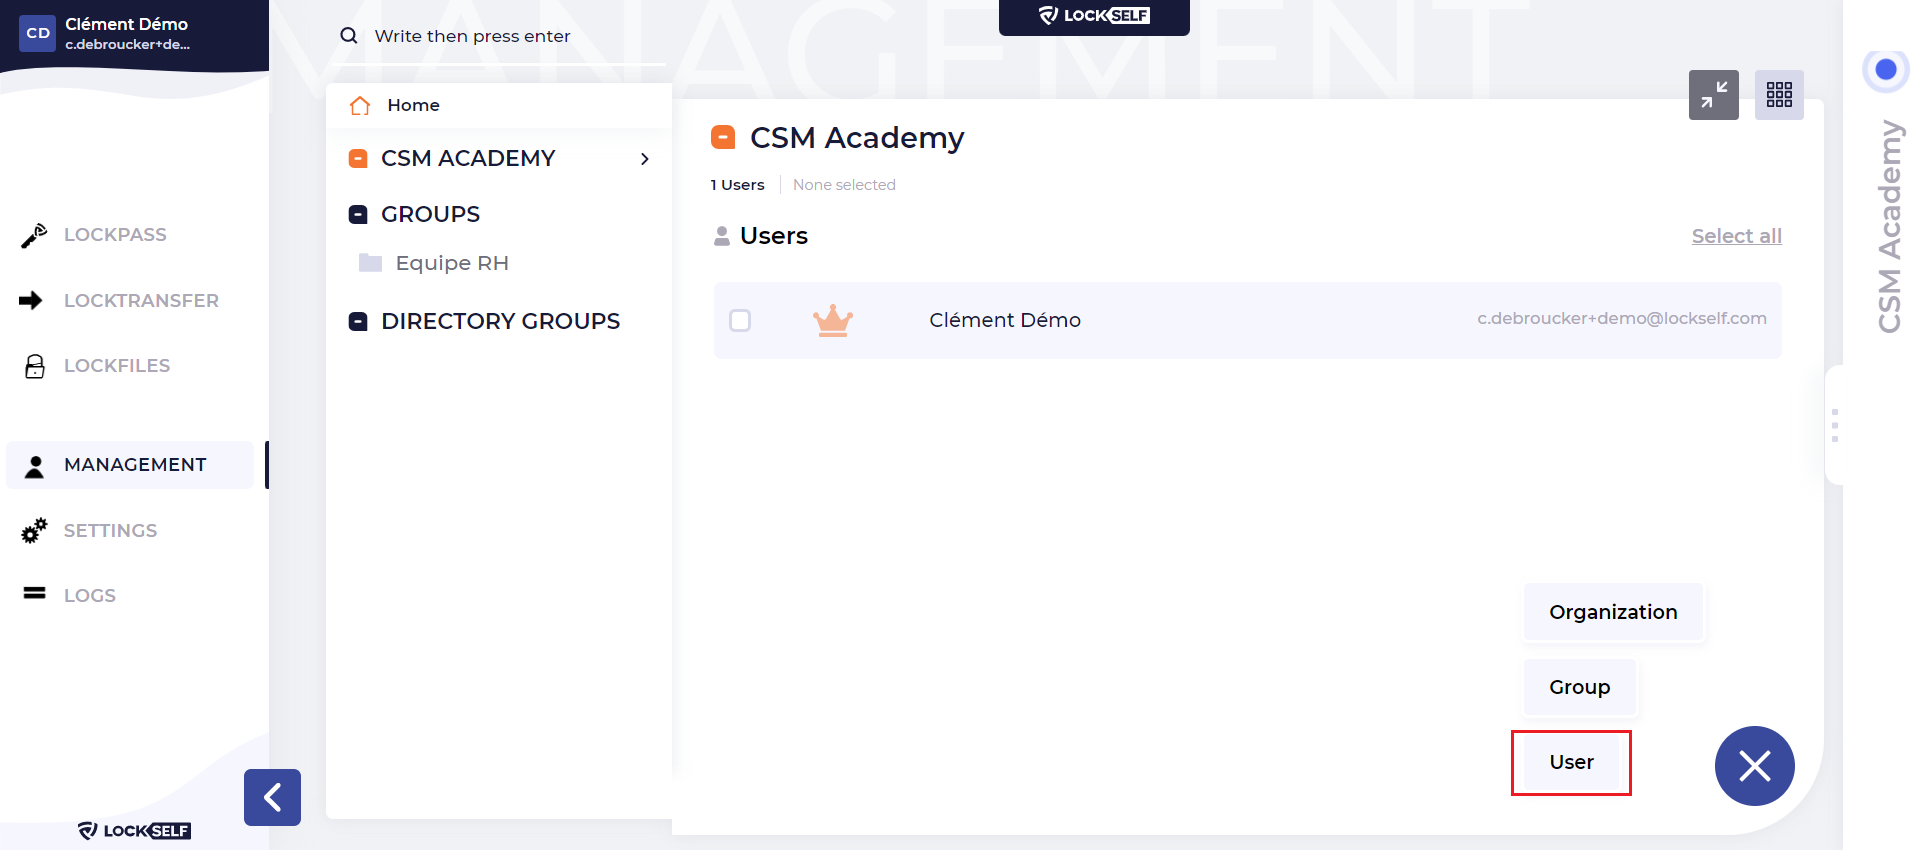Click the blue circle icon above the CSM Academy side label
Screen dimensions: 1915x850
pyautogui.click(x=1886, y=70)
